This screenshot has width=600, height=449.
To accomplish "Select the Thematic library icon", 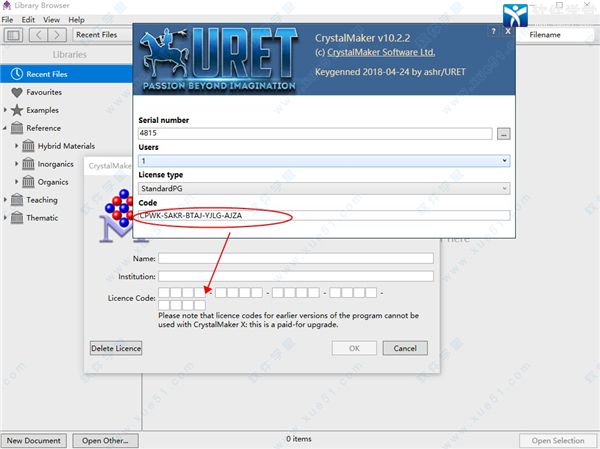I will point(17,218).
